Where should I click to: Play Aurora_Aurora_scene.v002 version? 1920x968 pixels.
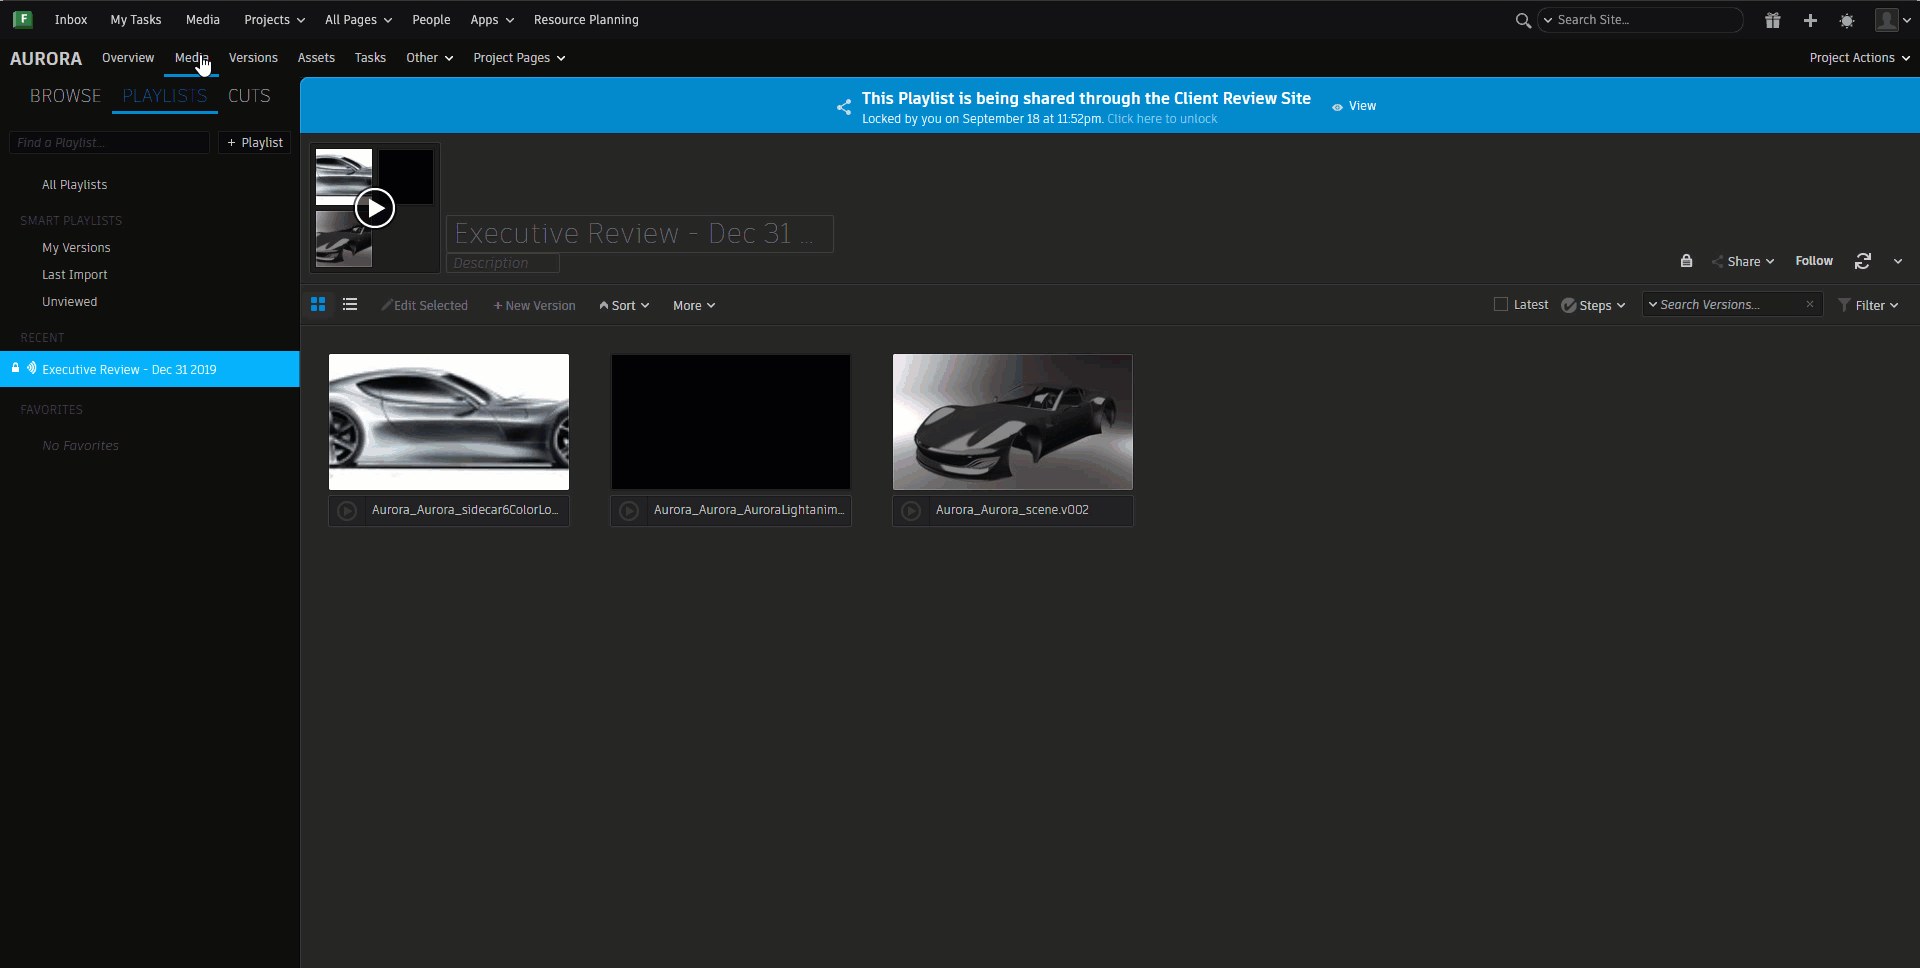911,511
